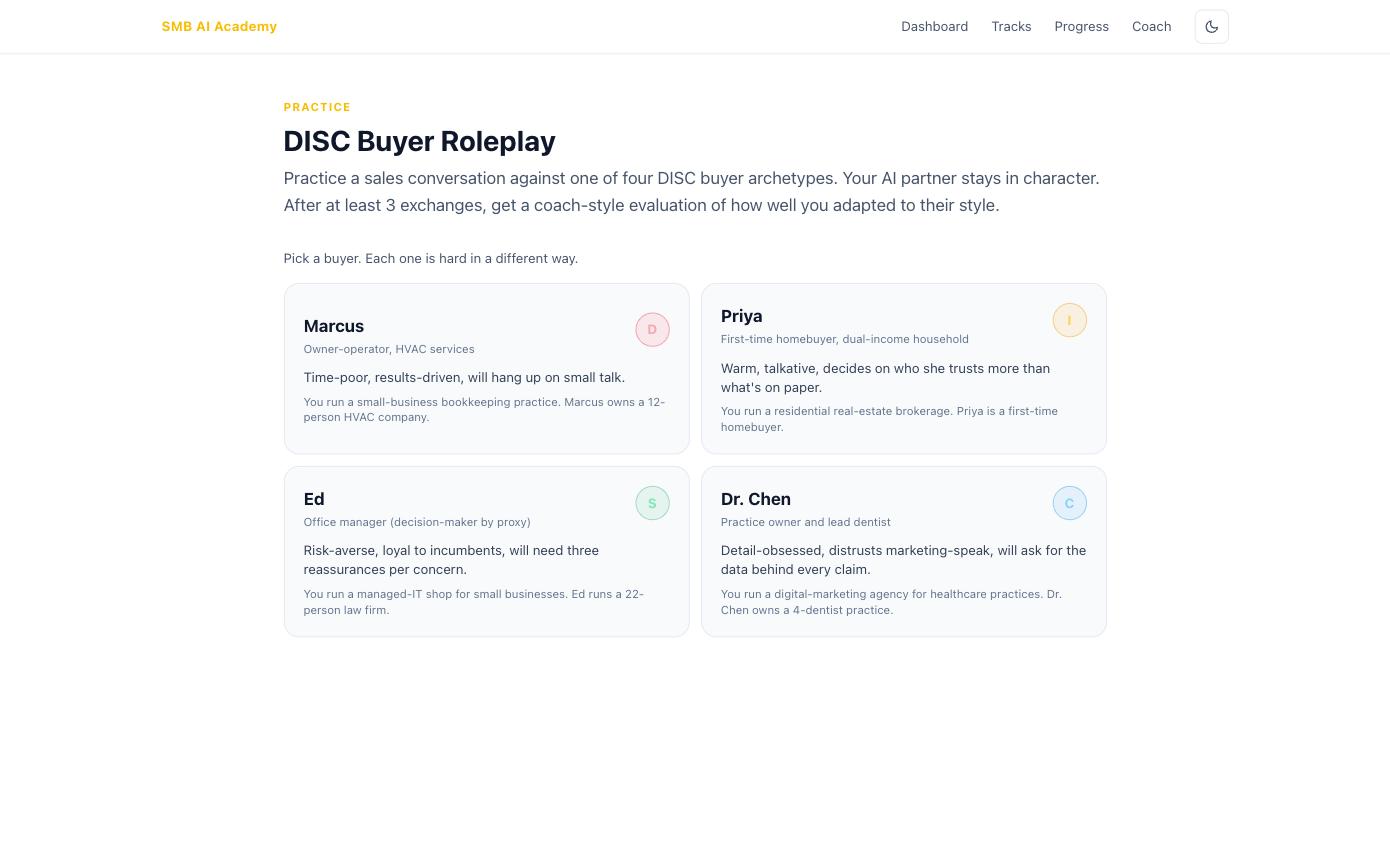This screenshot has height=868, width=1390.
Task: Go to the Dashboard nav item
Action: click(x=934, y=27)
